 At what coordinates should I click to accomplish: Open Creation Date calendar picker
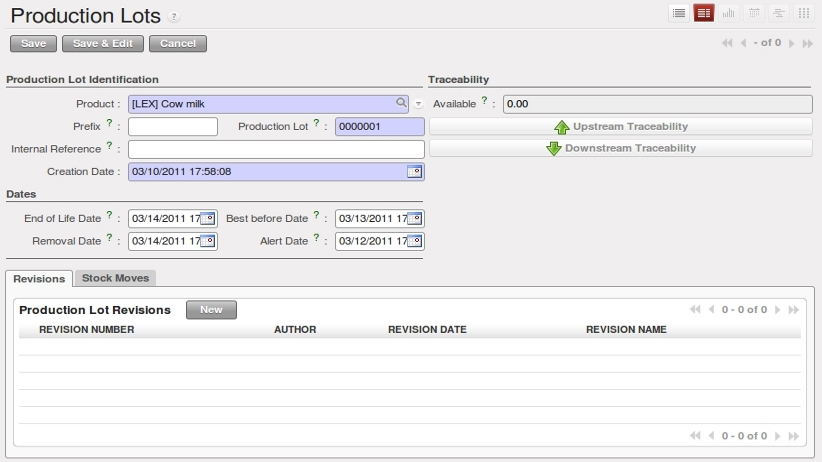point(414,172)
